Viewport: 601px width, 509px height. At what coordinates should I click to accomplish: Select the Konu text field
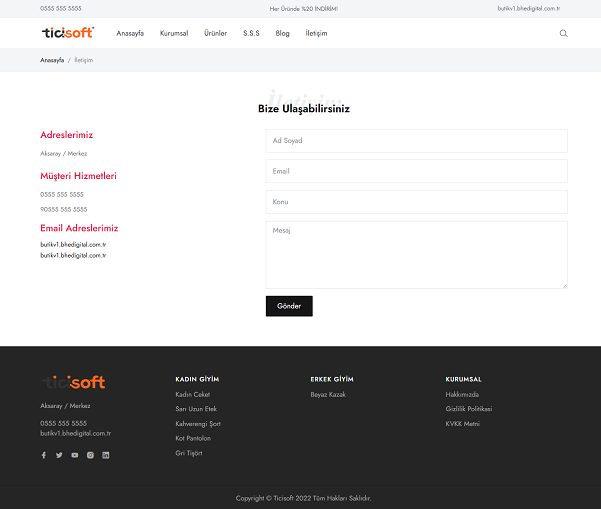tap(416, 202)
